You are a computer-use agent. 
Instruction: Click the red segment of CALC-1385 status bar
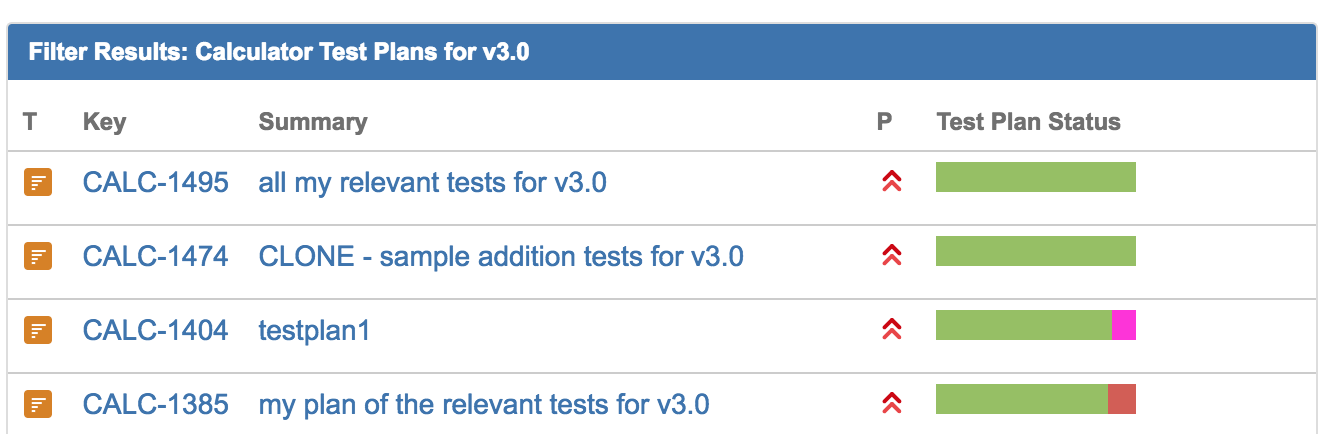pyautogui.click(x=1122, y=399)
